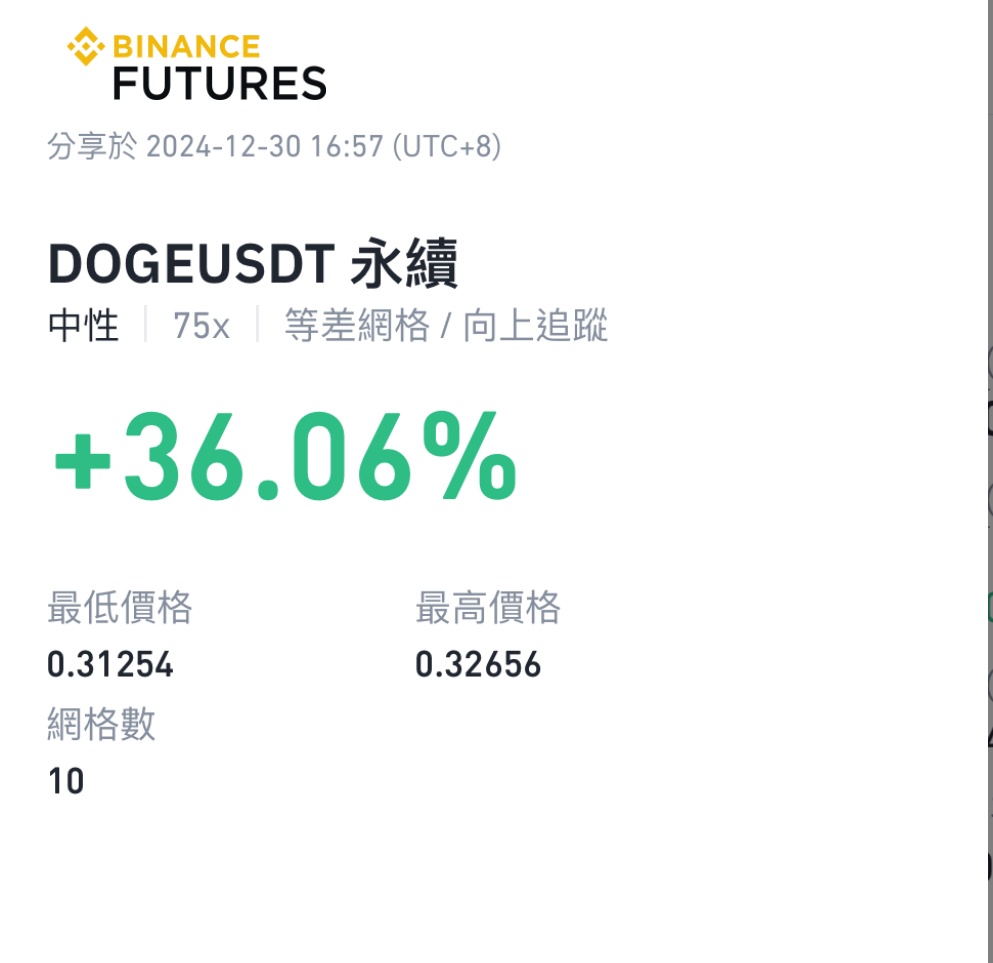Click the 中性 neutral direction label
The width and height of the screenshot is (993, 963).
(x=84, y=325)
